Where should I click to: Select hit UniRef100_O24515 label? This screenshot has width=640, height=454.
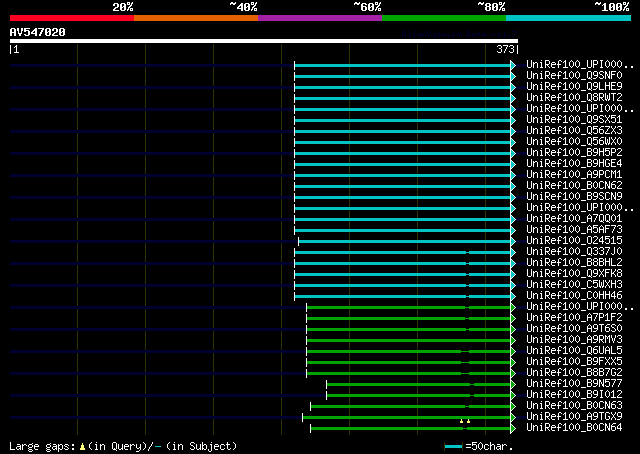574,241
